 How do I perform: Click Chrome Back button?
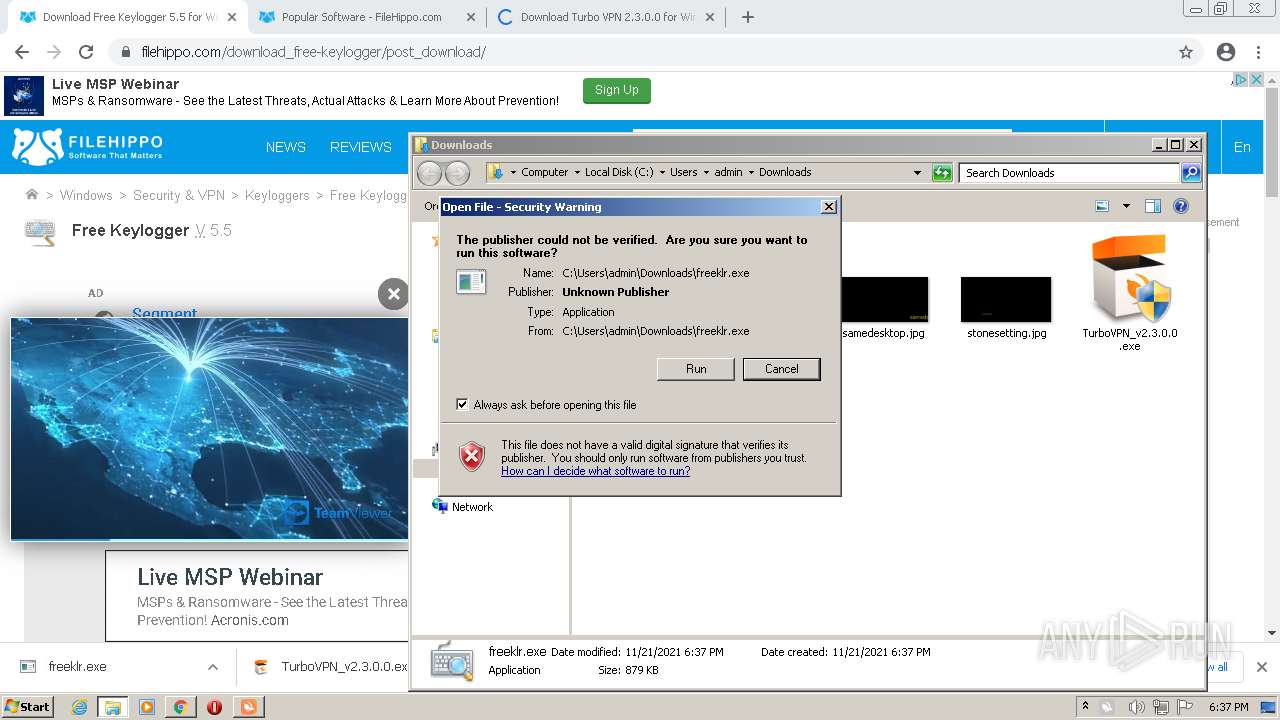(22, 52)
